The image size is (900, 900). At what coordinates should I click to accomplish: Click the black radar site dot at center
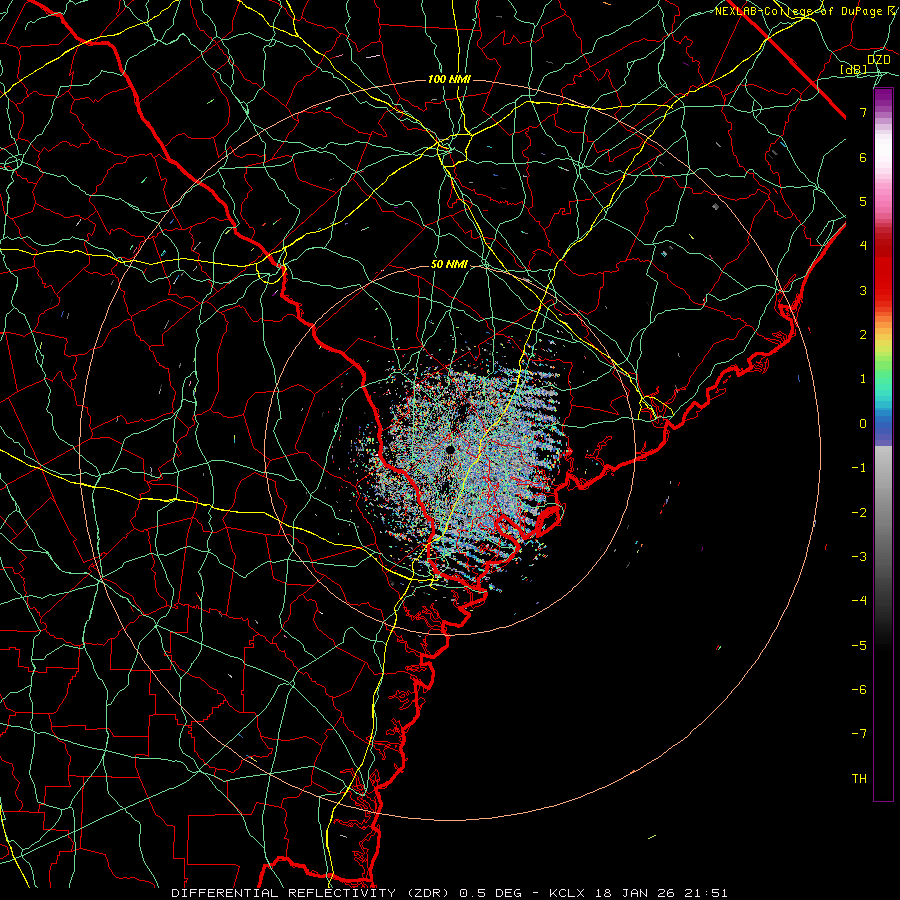(x=450, y=449)
